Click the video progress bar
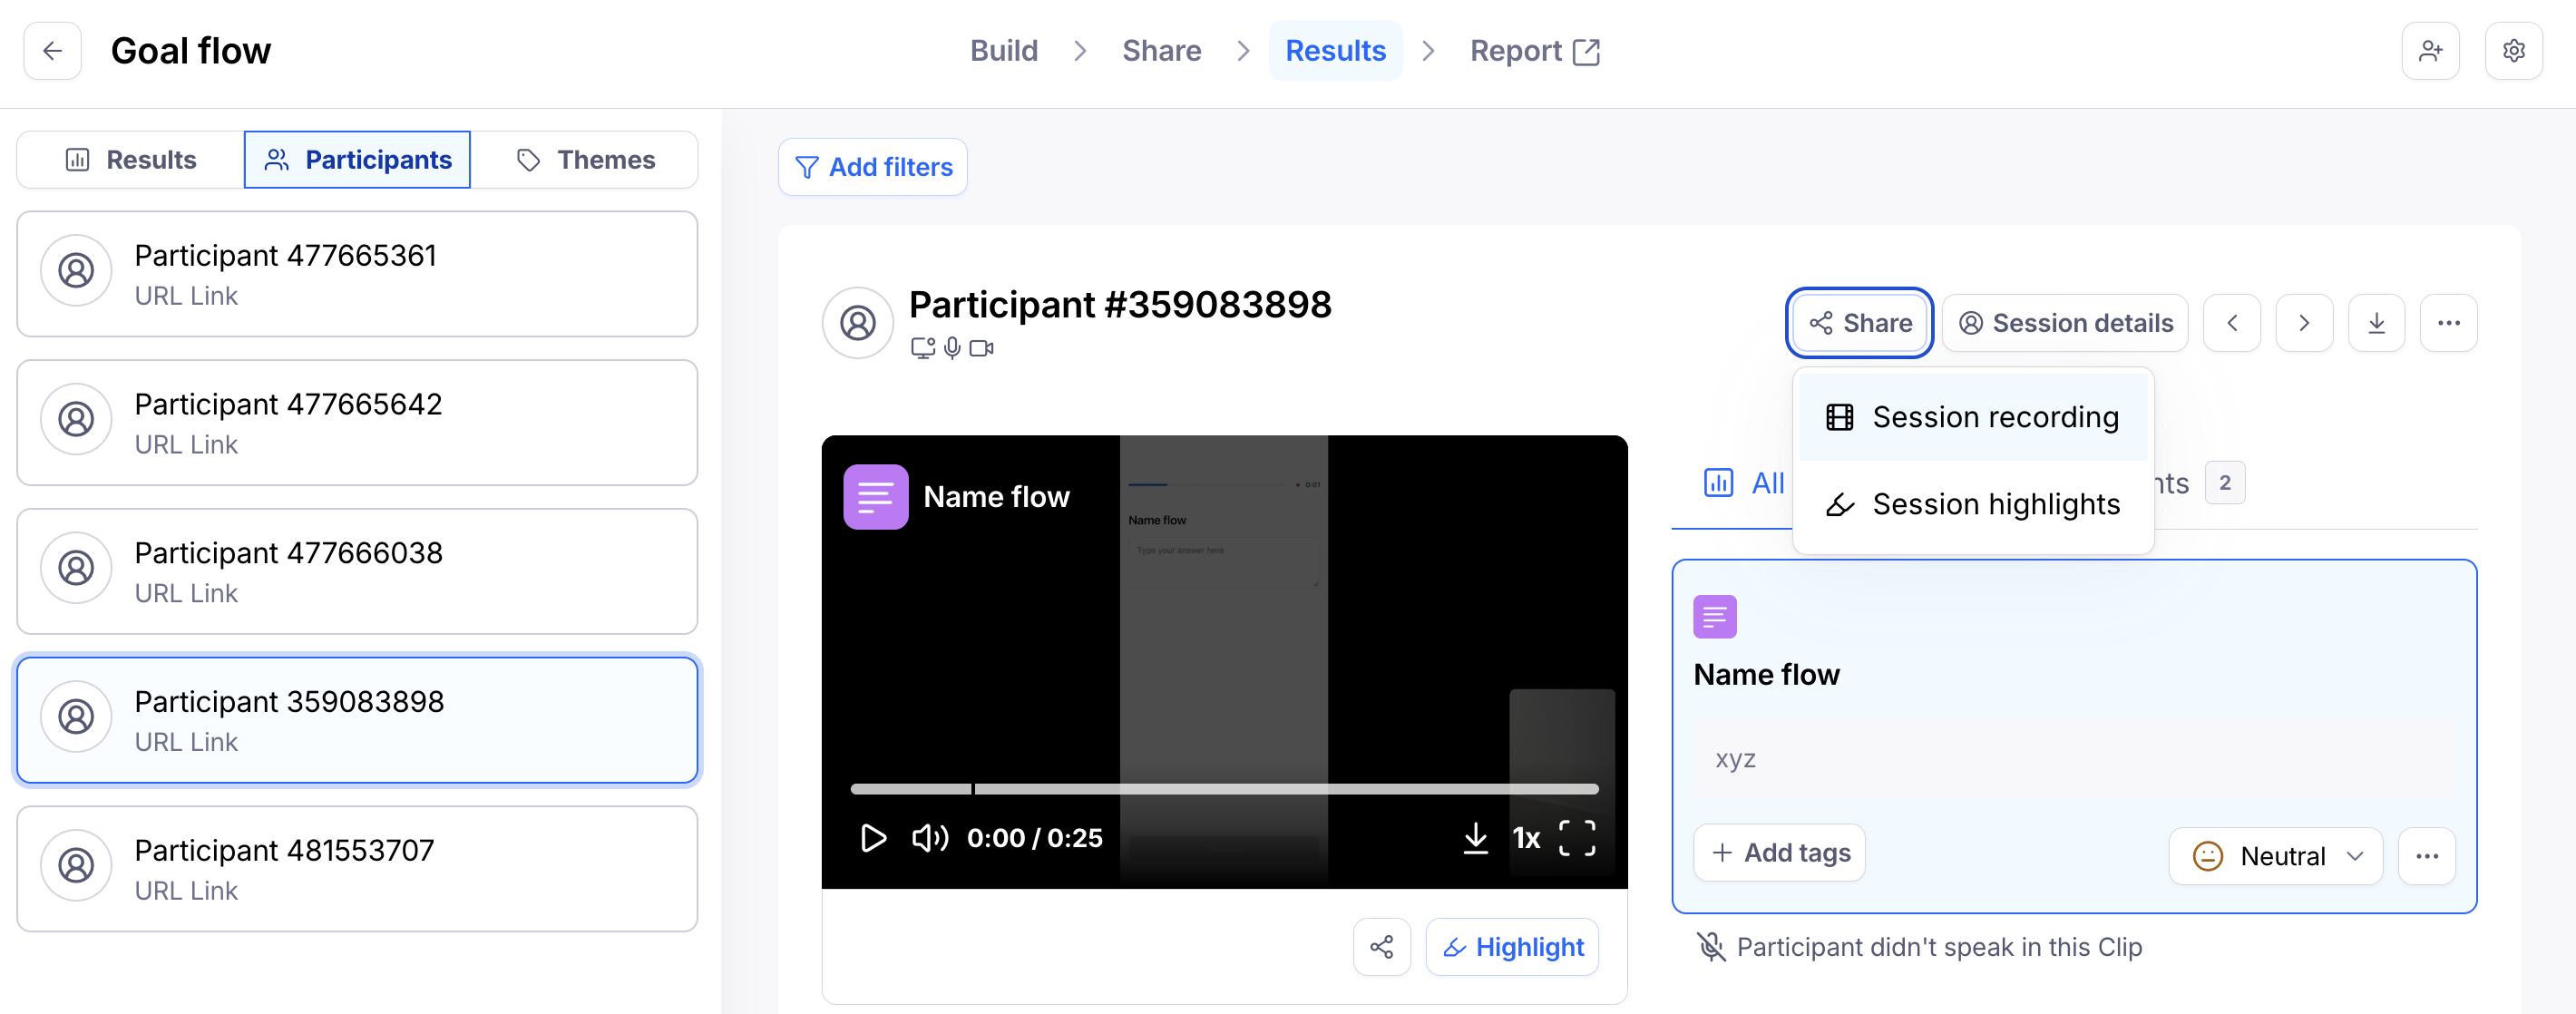 1224,789
